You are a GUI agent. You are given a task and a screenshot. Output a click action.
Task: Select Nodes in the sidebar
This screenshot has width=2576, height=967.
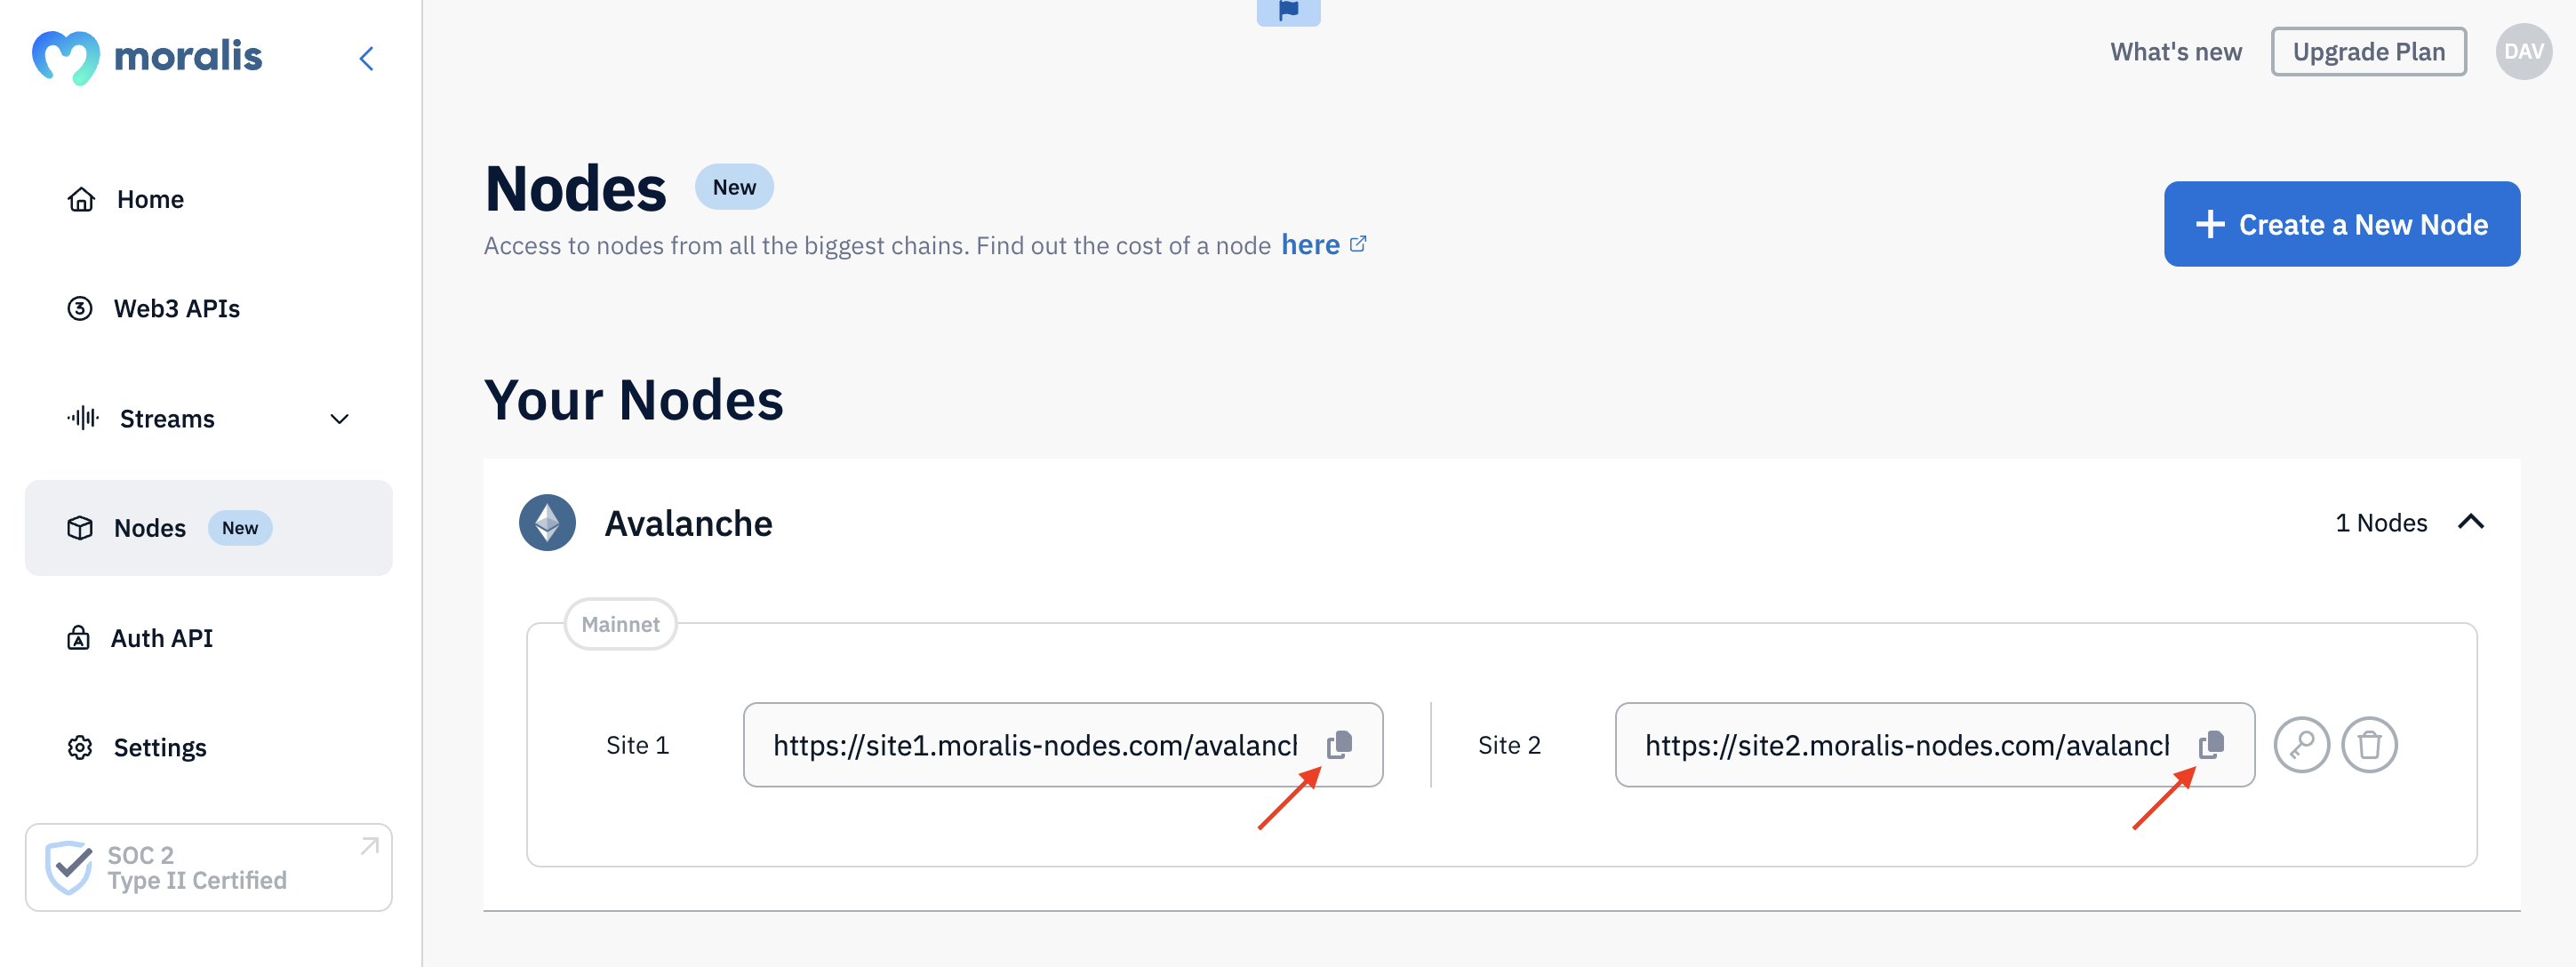click(x=208, y=528)
